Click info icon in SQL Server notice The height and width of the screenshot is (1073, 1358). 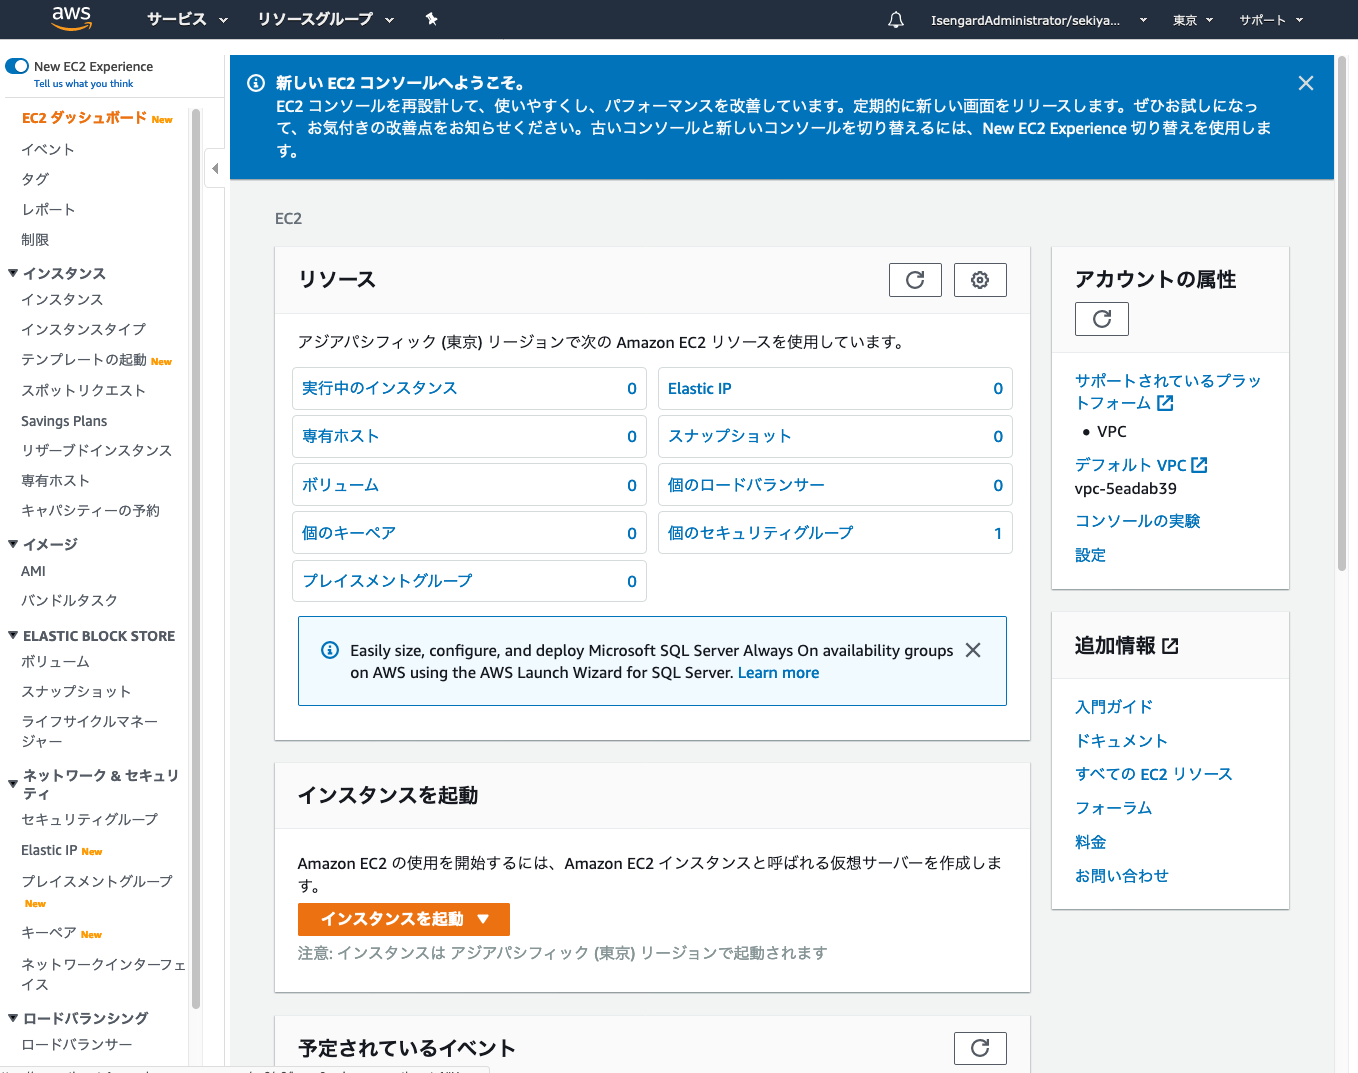[330, 650]
